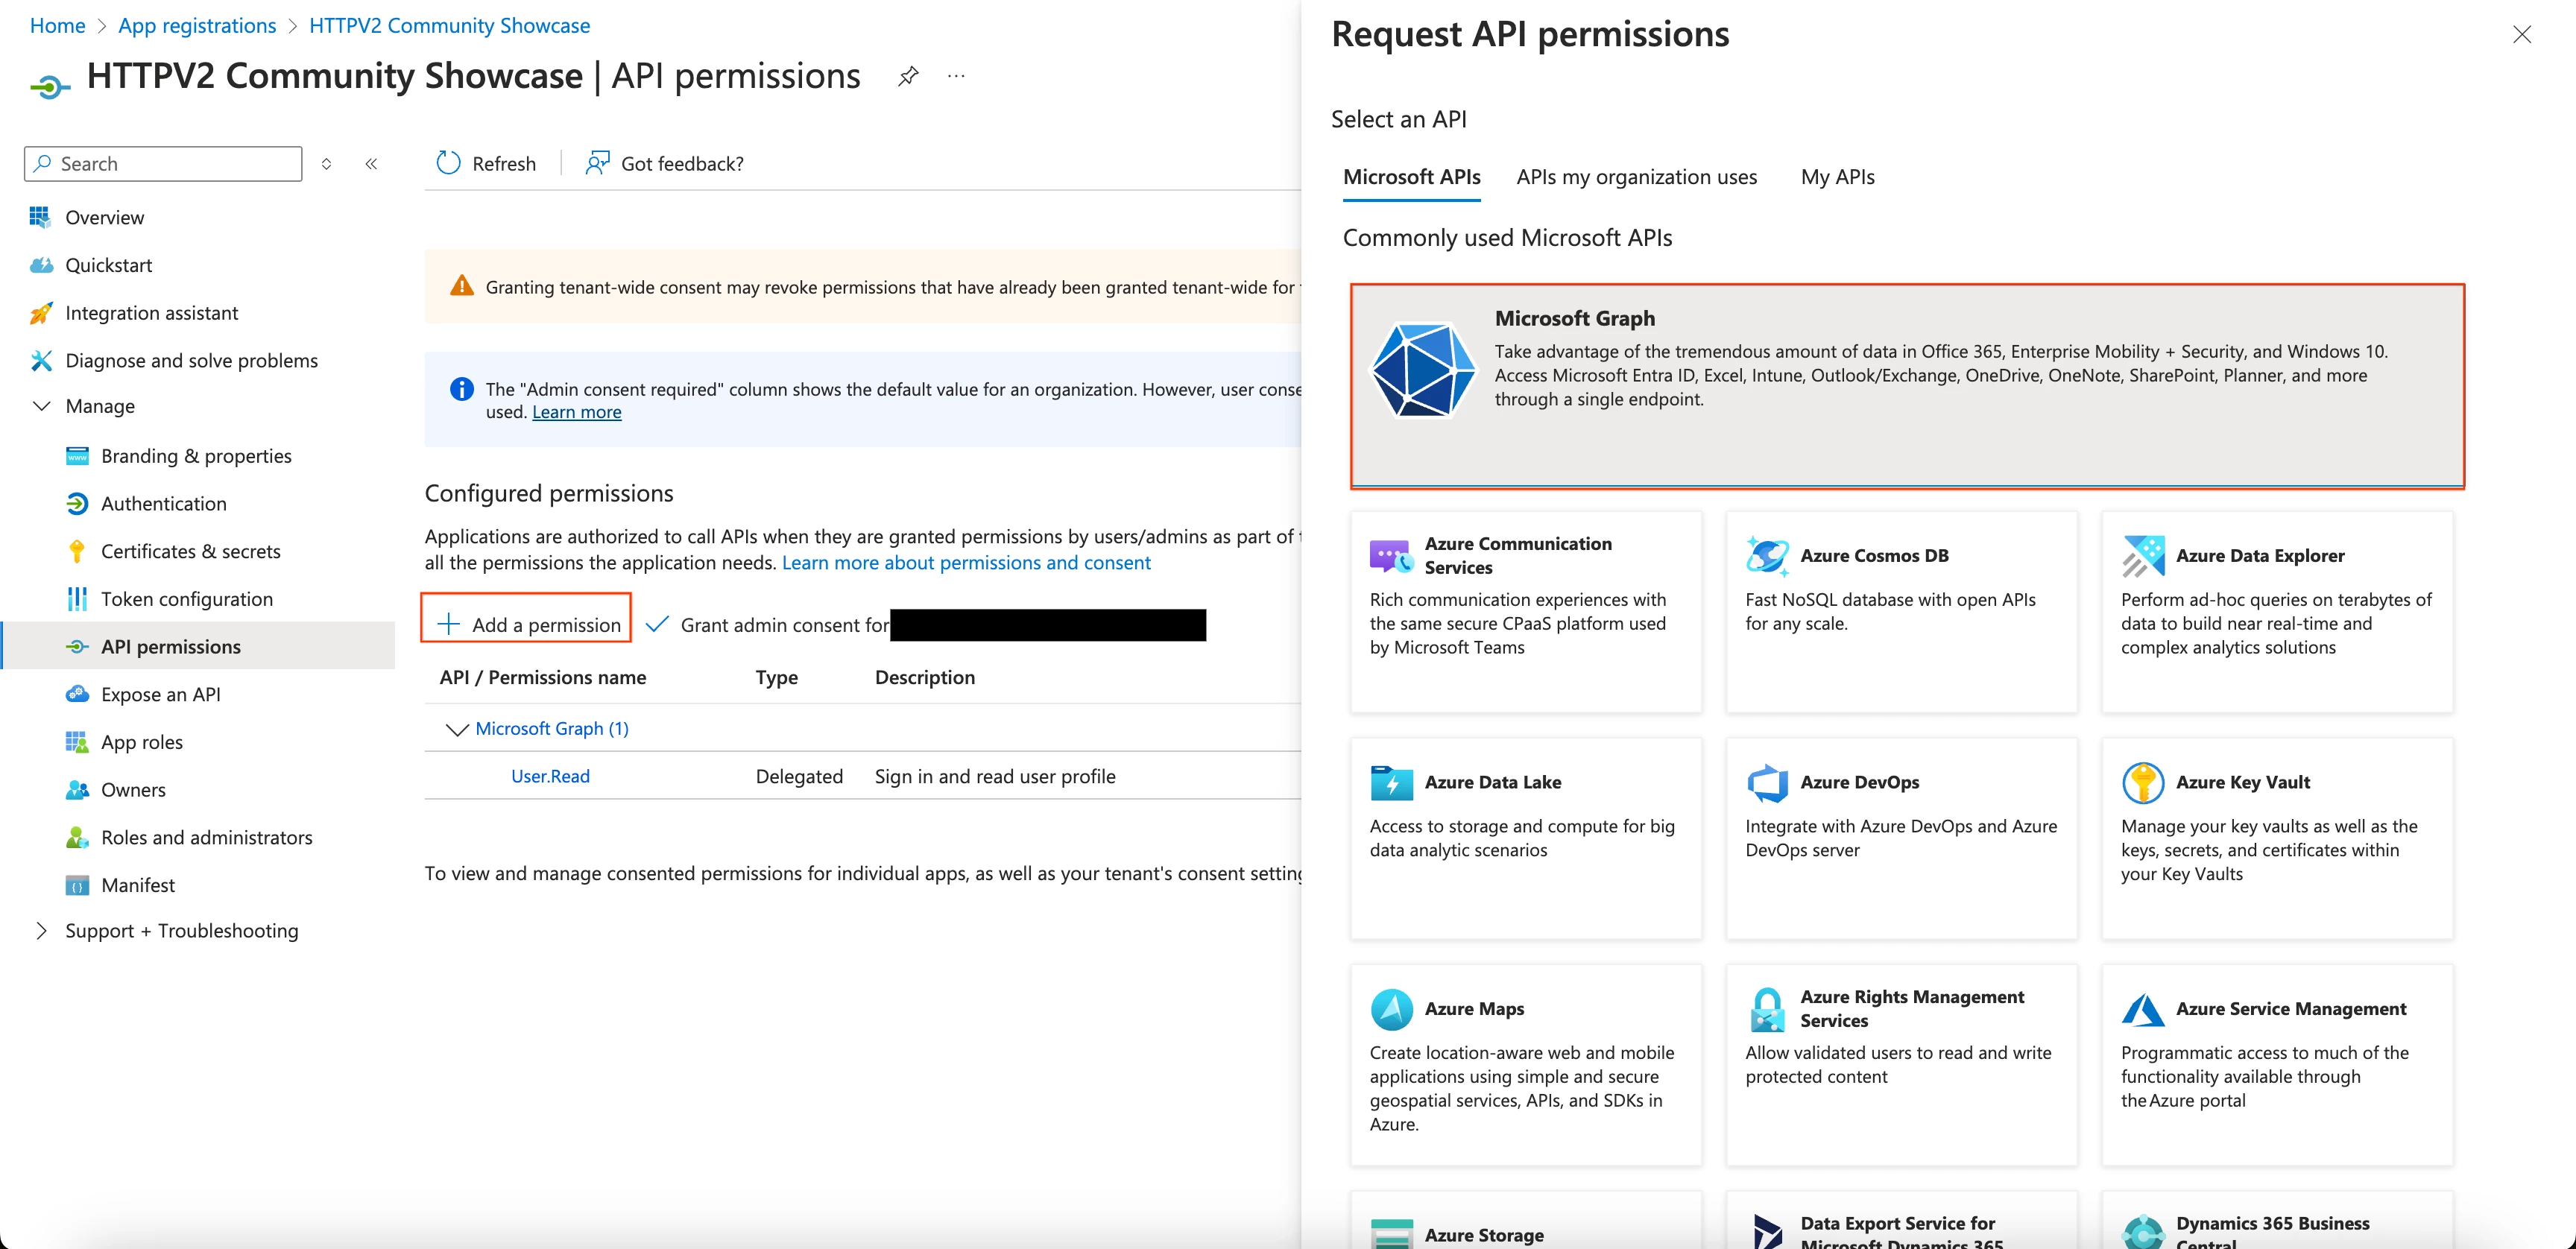Expand Support + Troubleshooting section

pos(41,931)
